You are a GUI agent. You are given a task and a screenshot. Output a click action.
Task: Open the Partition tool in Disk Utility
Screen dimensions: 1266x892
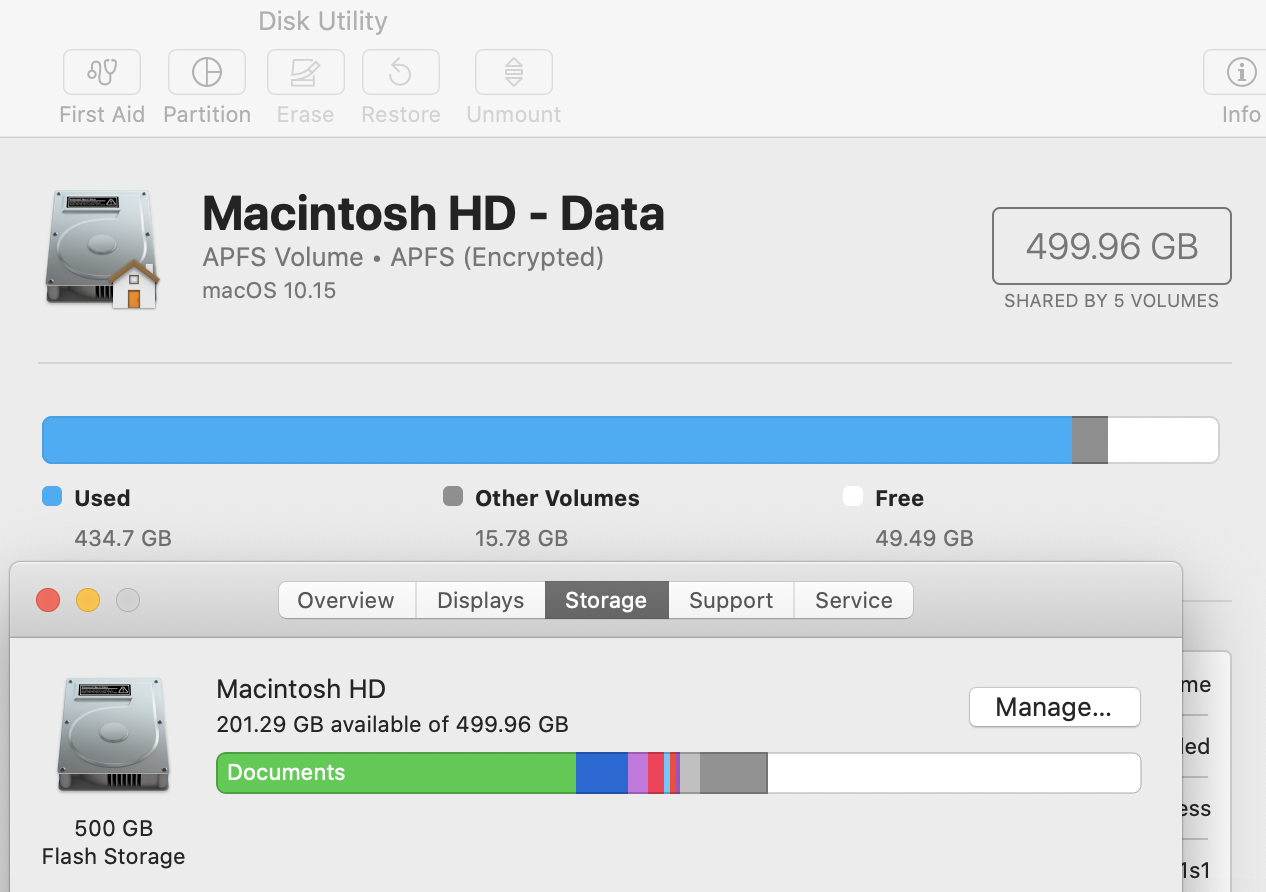coord(207,72)
